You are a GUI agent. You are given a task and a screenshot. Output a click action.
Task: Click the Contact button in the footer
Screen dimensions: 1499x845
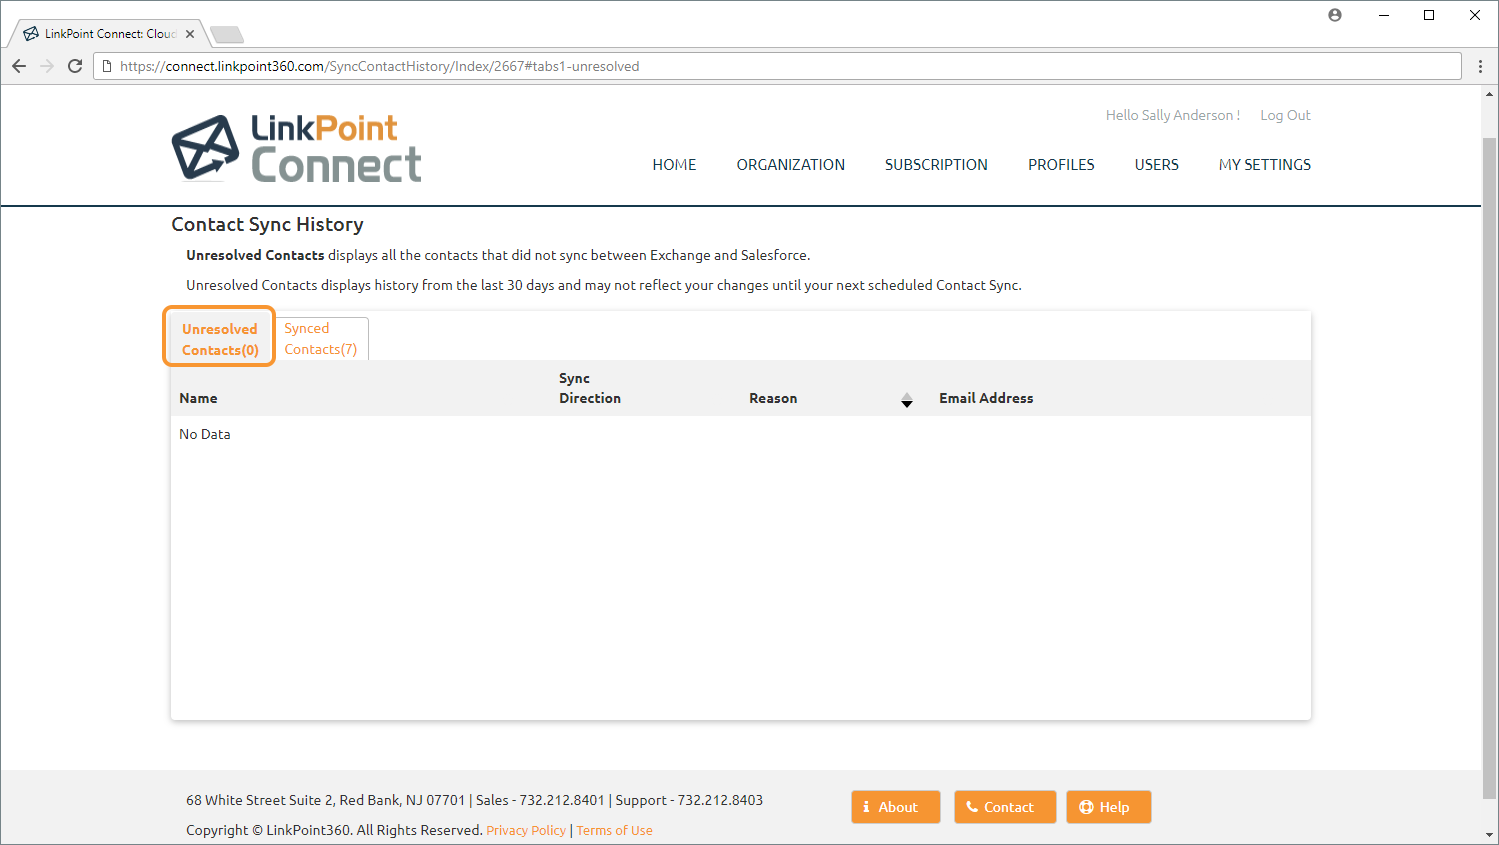[1005, 807]
